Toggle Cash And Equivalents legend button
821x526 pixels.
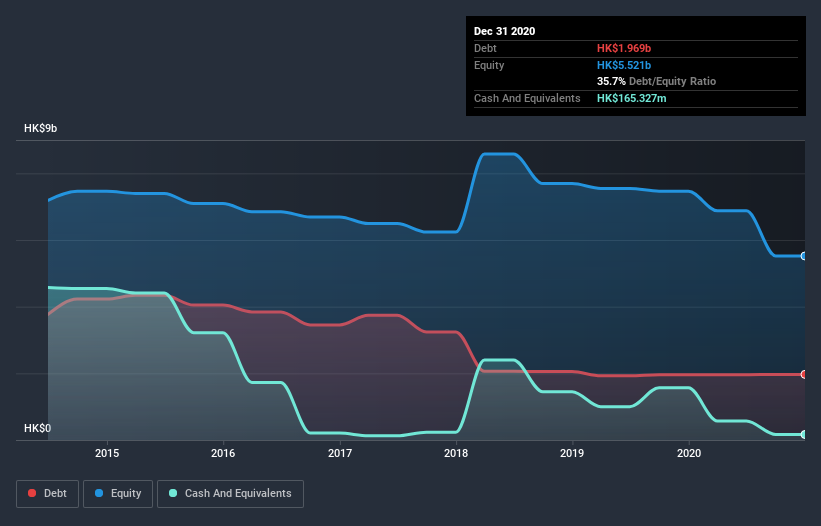coord(230,494)
